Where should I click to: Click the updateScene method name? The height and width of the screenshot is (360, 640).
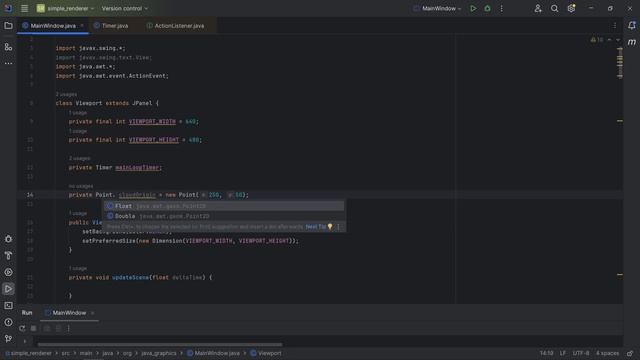[x=130, y=278]
